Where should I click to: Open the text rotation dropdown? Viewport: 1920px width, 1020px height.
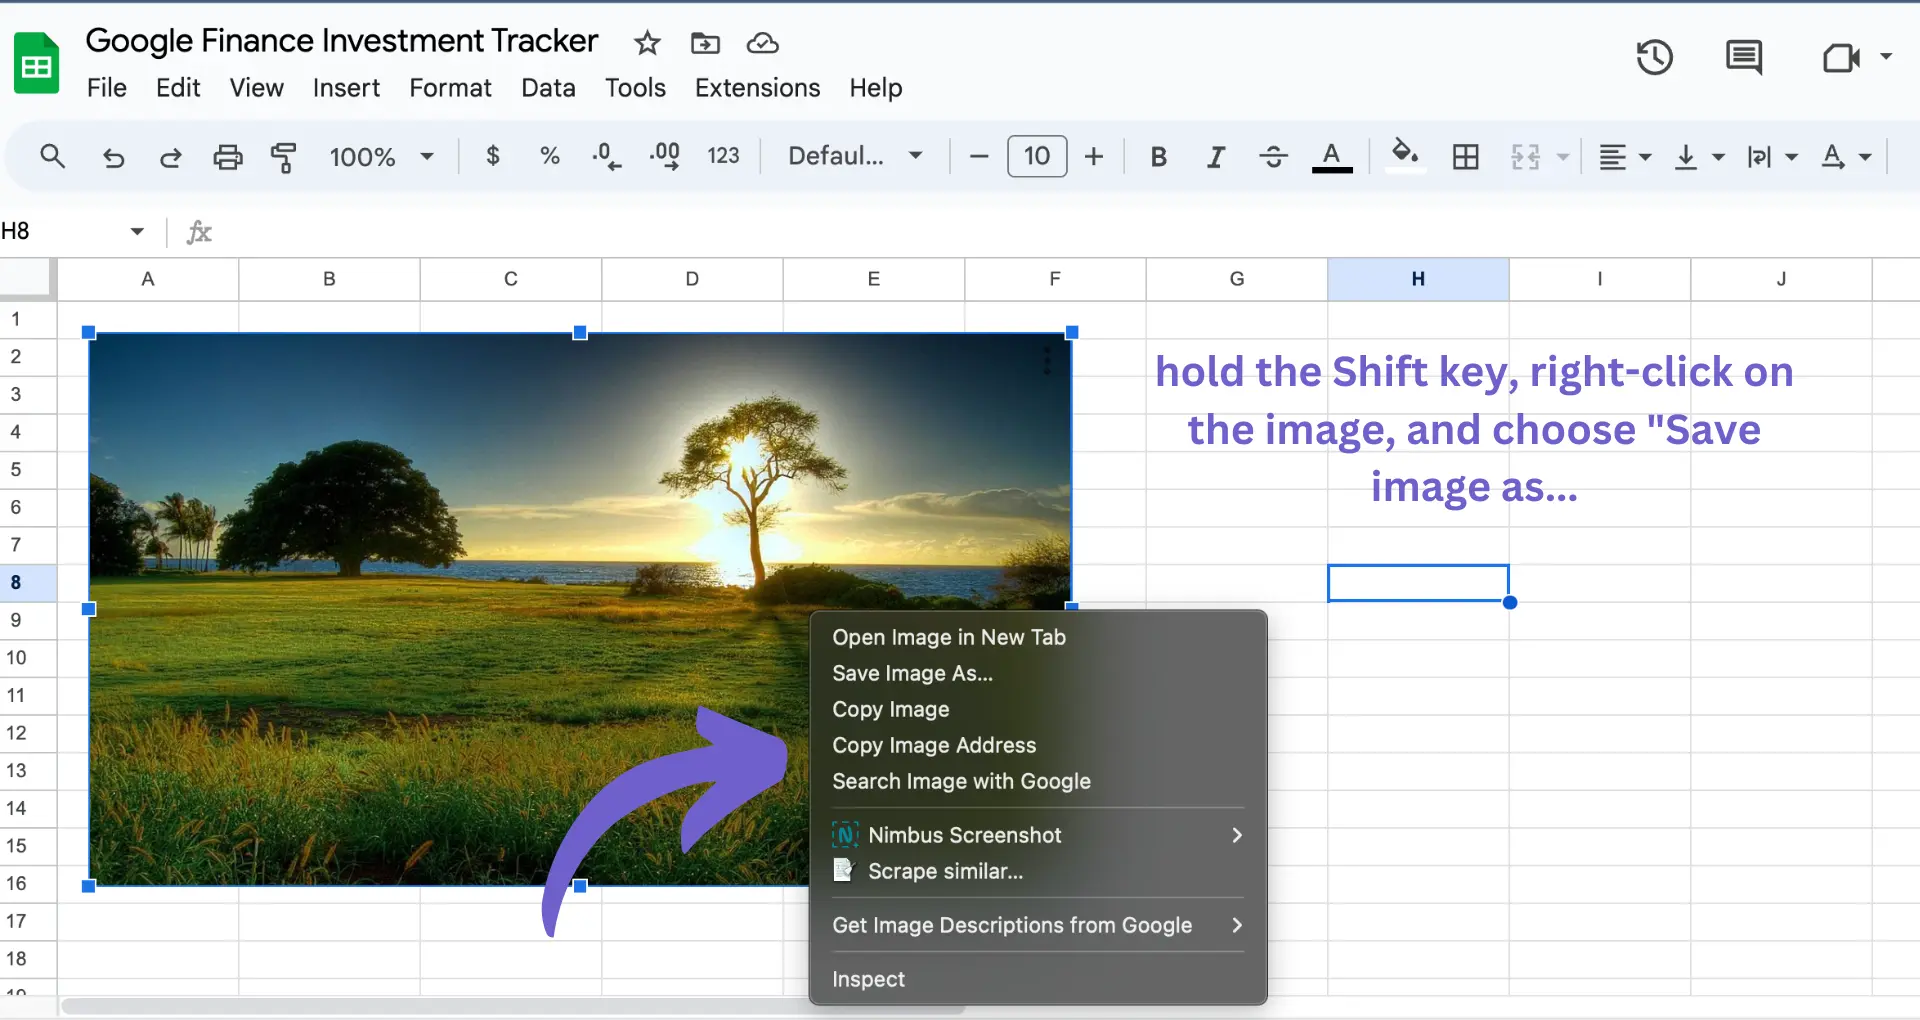[1846, 157]
